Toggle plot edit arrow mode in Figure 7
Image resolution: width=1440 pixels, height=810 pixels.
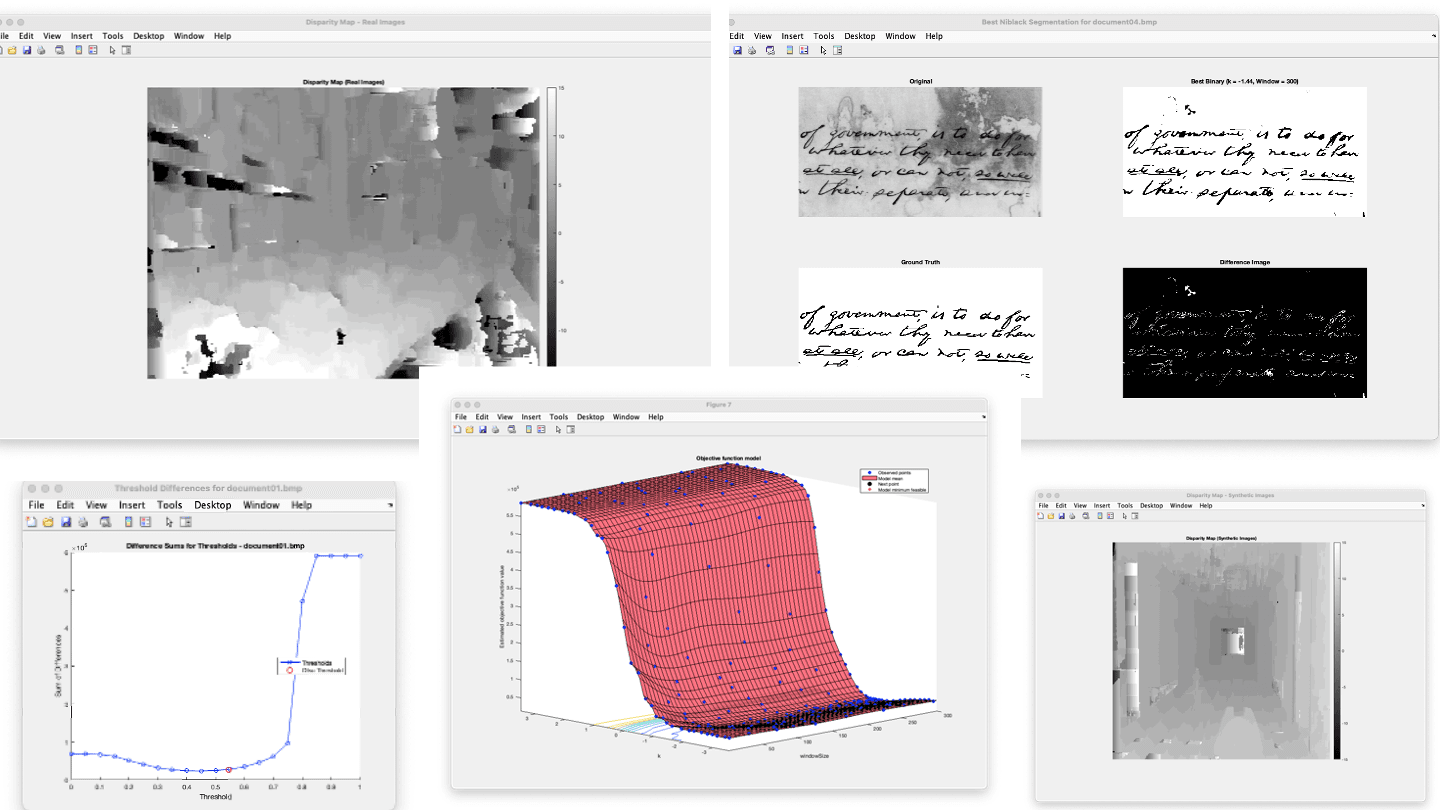click(x=558, y=429)
